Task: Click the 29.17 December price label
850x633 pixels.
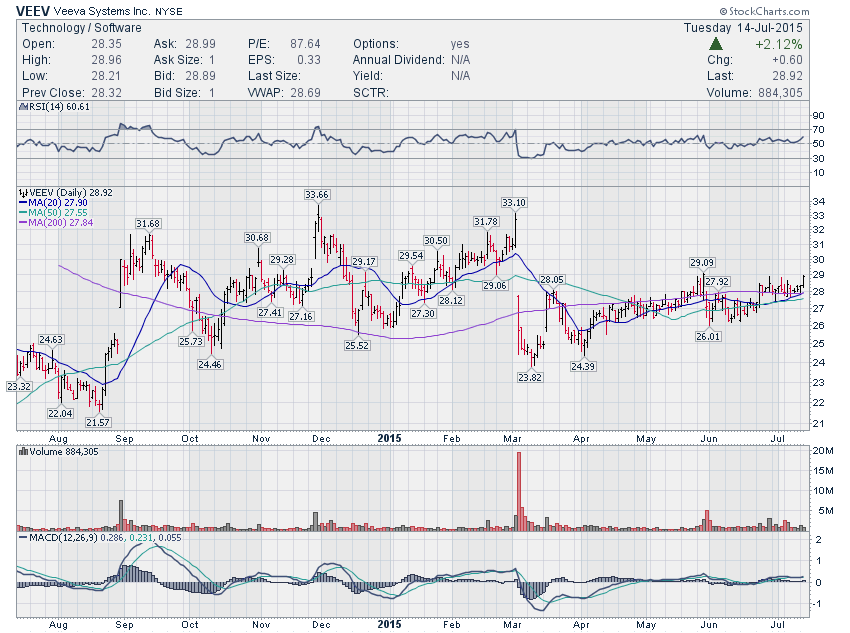Action: pyautogui.click(x=364, y=261)
